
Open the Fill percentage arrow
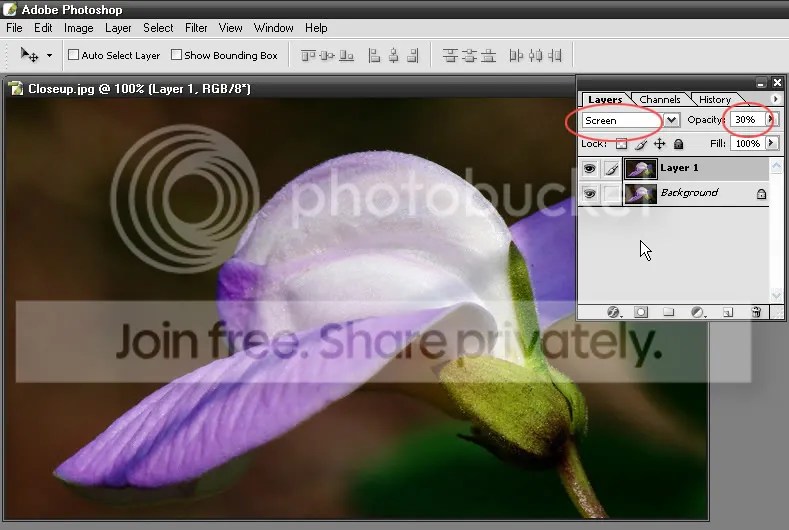click(x=771, y=143)
